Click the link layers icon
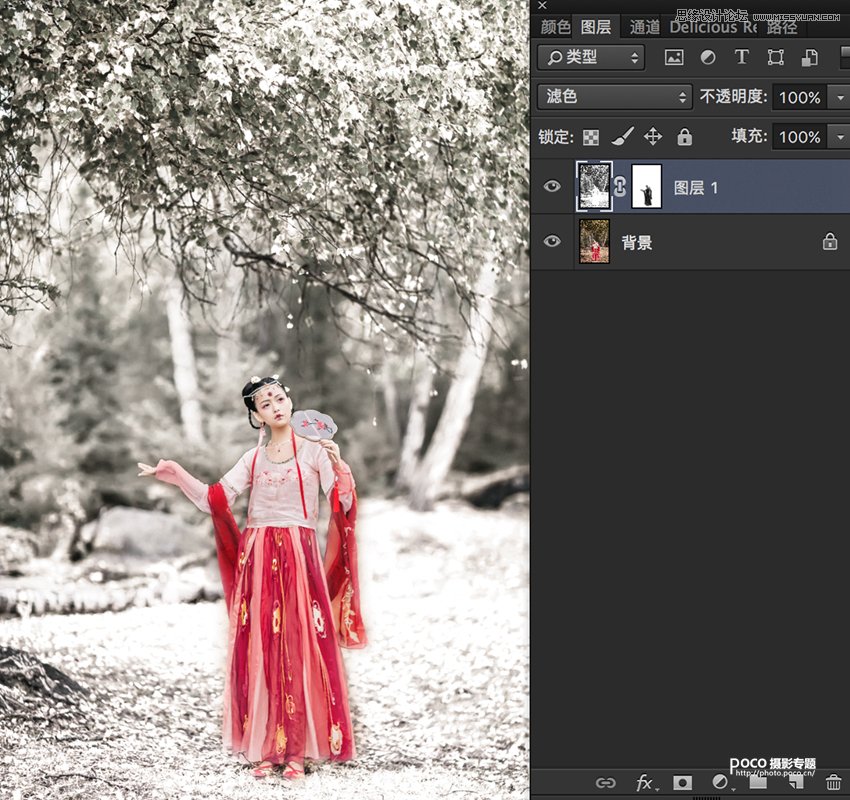Viewport: 850px width, 800px height. pos(605,783)
